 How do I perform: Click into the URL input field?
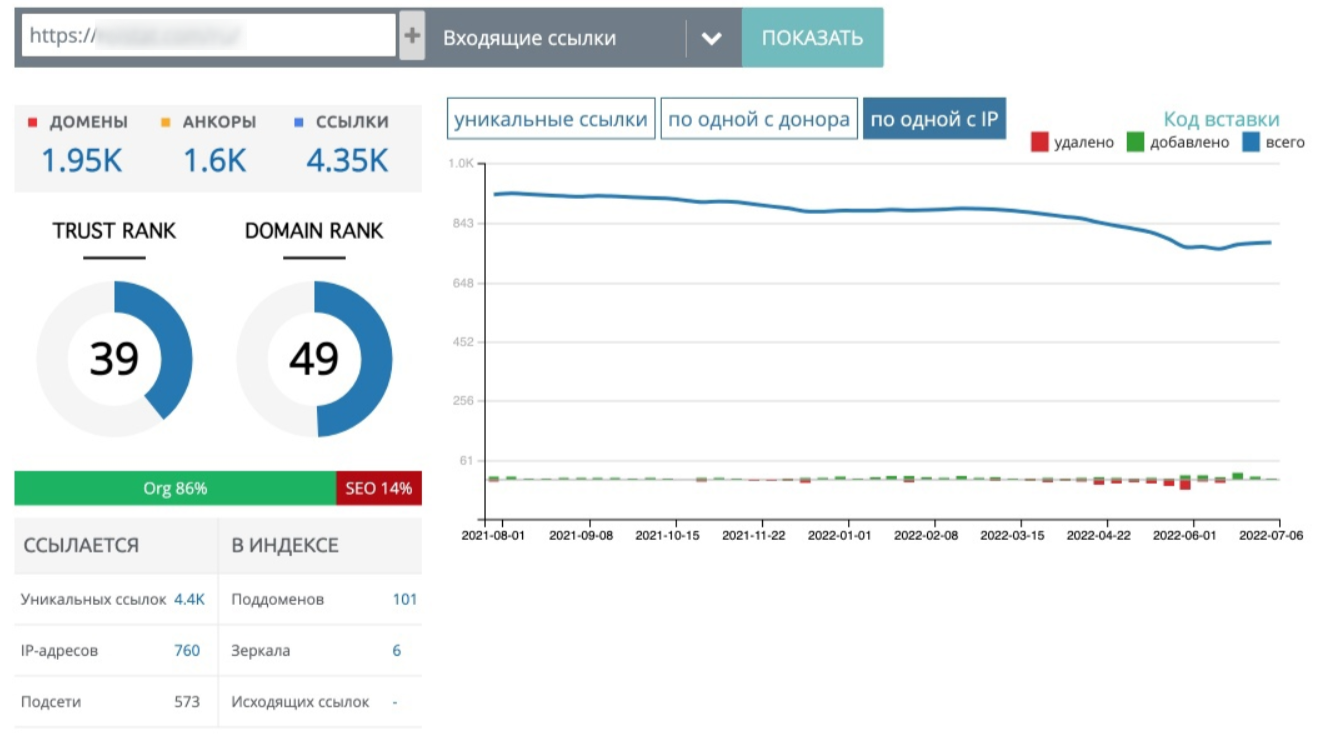point(208,36)
